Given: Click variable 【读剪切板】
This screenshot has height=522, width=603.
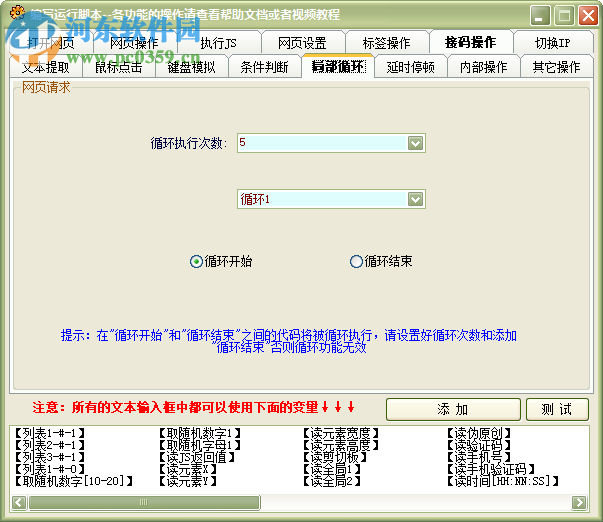Looking at the screenshot, I should (x=335, y=457).
